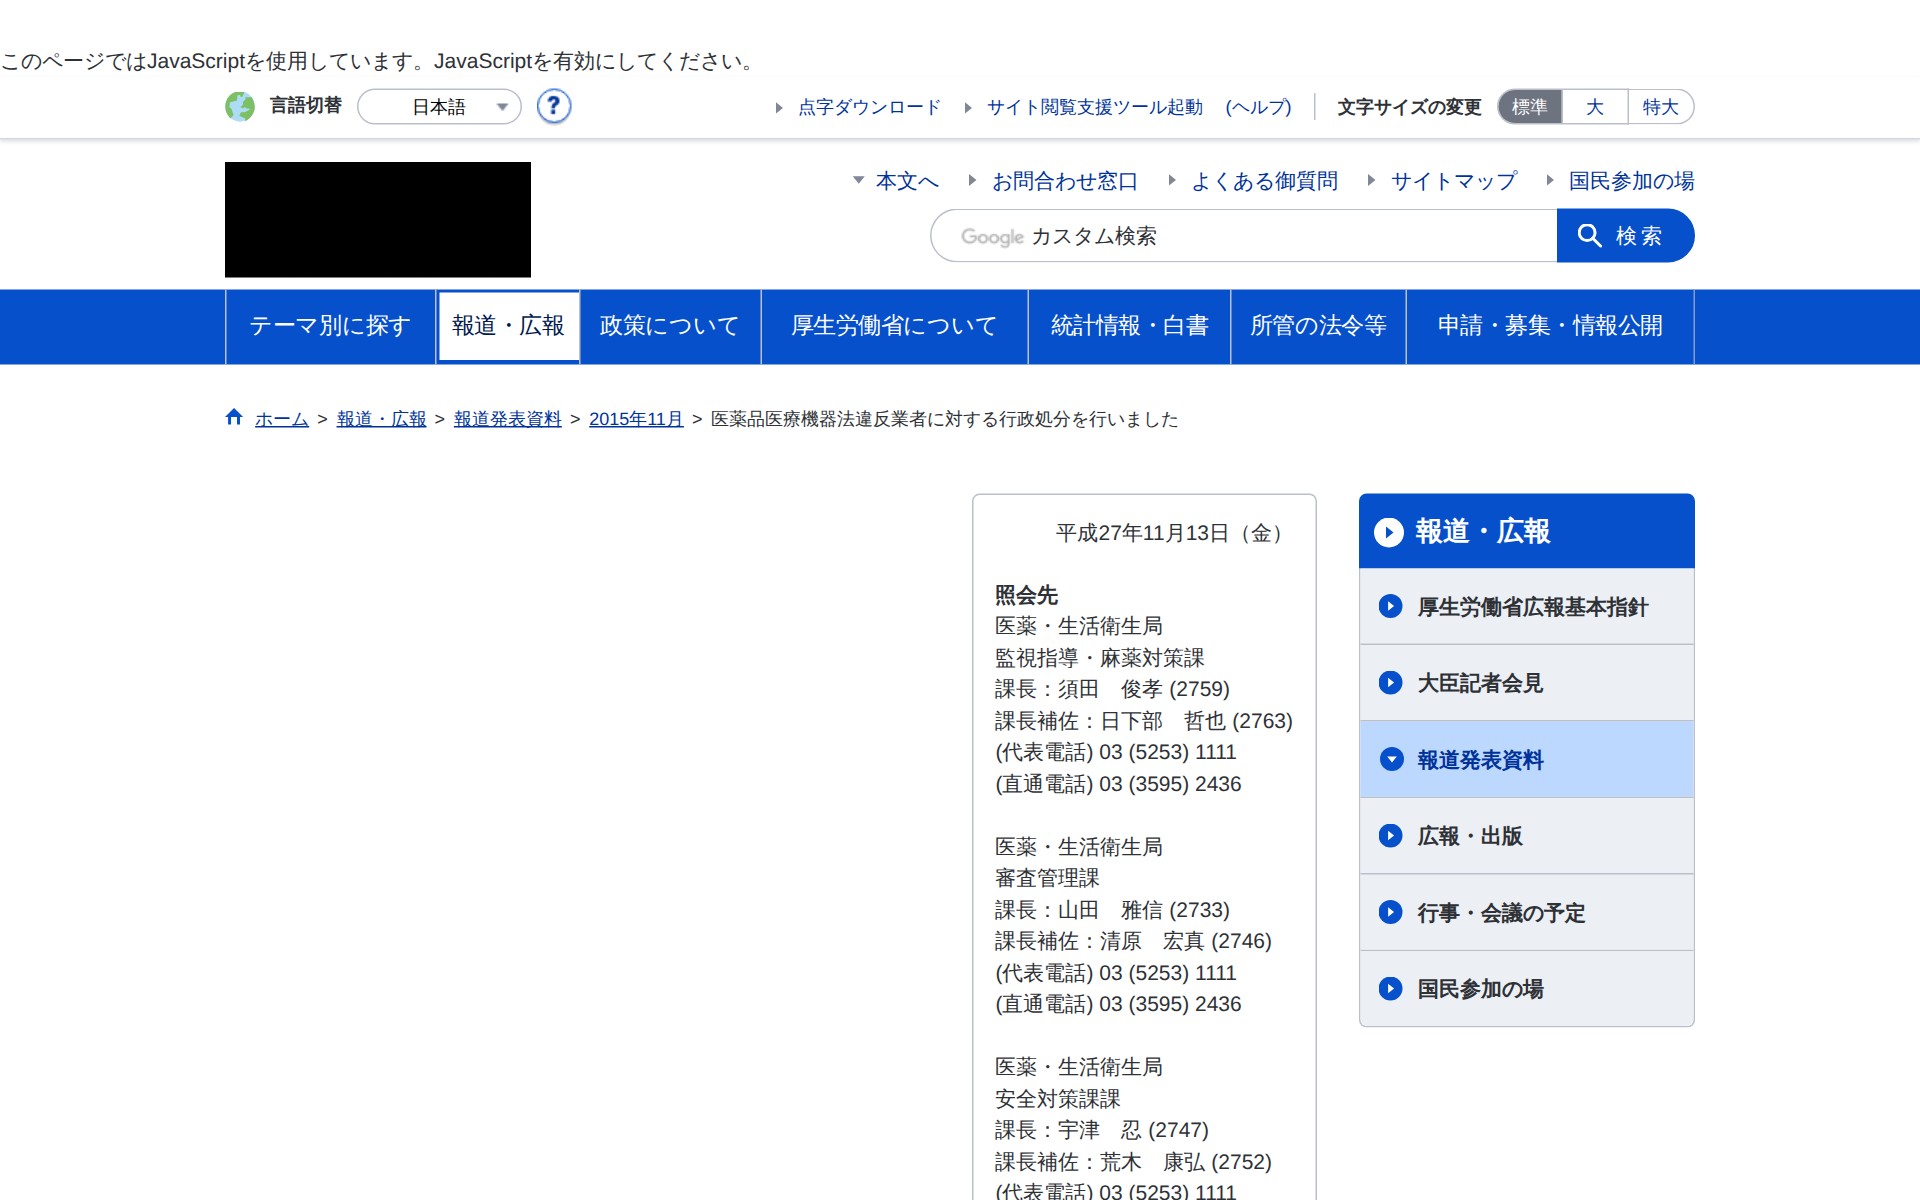1920x1200 pixels.
Task: Click the arrow icon on 報道・広報 sidebar header
Action: [x=1388, y=533]
